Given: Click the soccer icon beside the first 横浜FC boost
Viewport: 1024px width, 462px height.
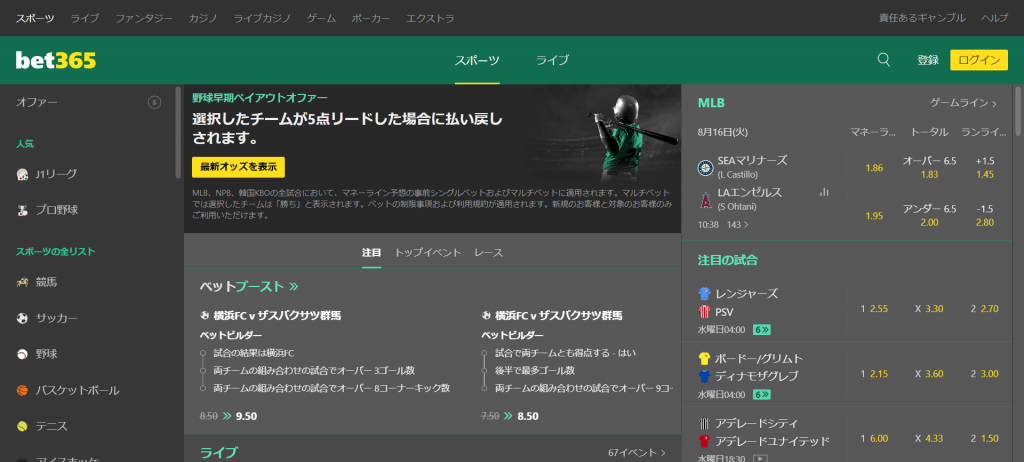Looking at the screenshot, I should 204,316.
